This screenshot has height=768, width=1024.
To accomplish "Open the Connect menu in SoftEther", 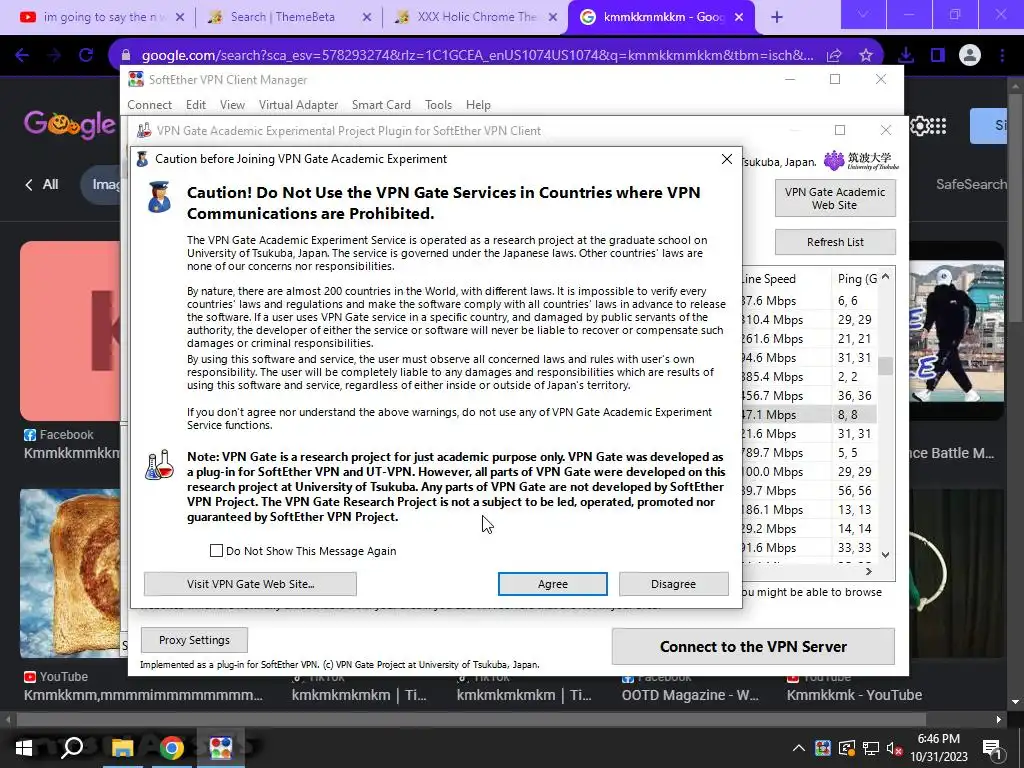I will pos(150,104).
